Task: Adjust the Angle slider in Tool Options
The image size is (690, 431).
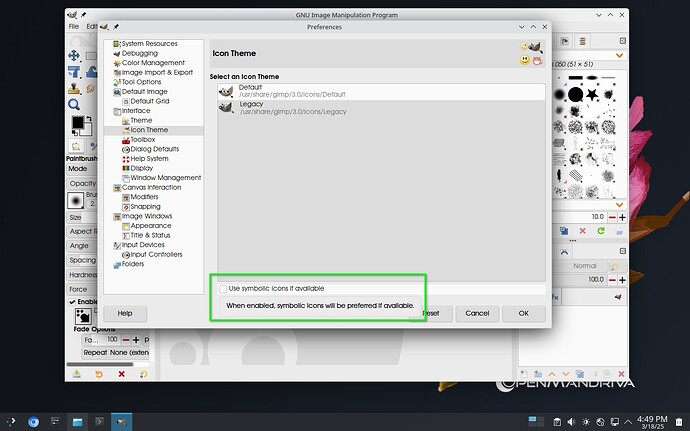Action: coord(82,246)
